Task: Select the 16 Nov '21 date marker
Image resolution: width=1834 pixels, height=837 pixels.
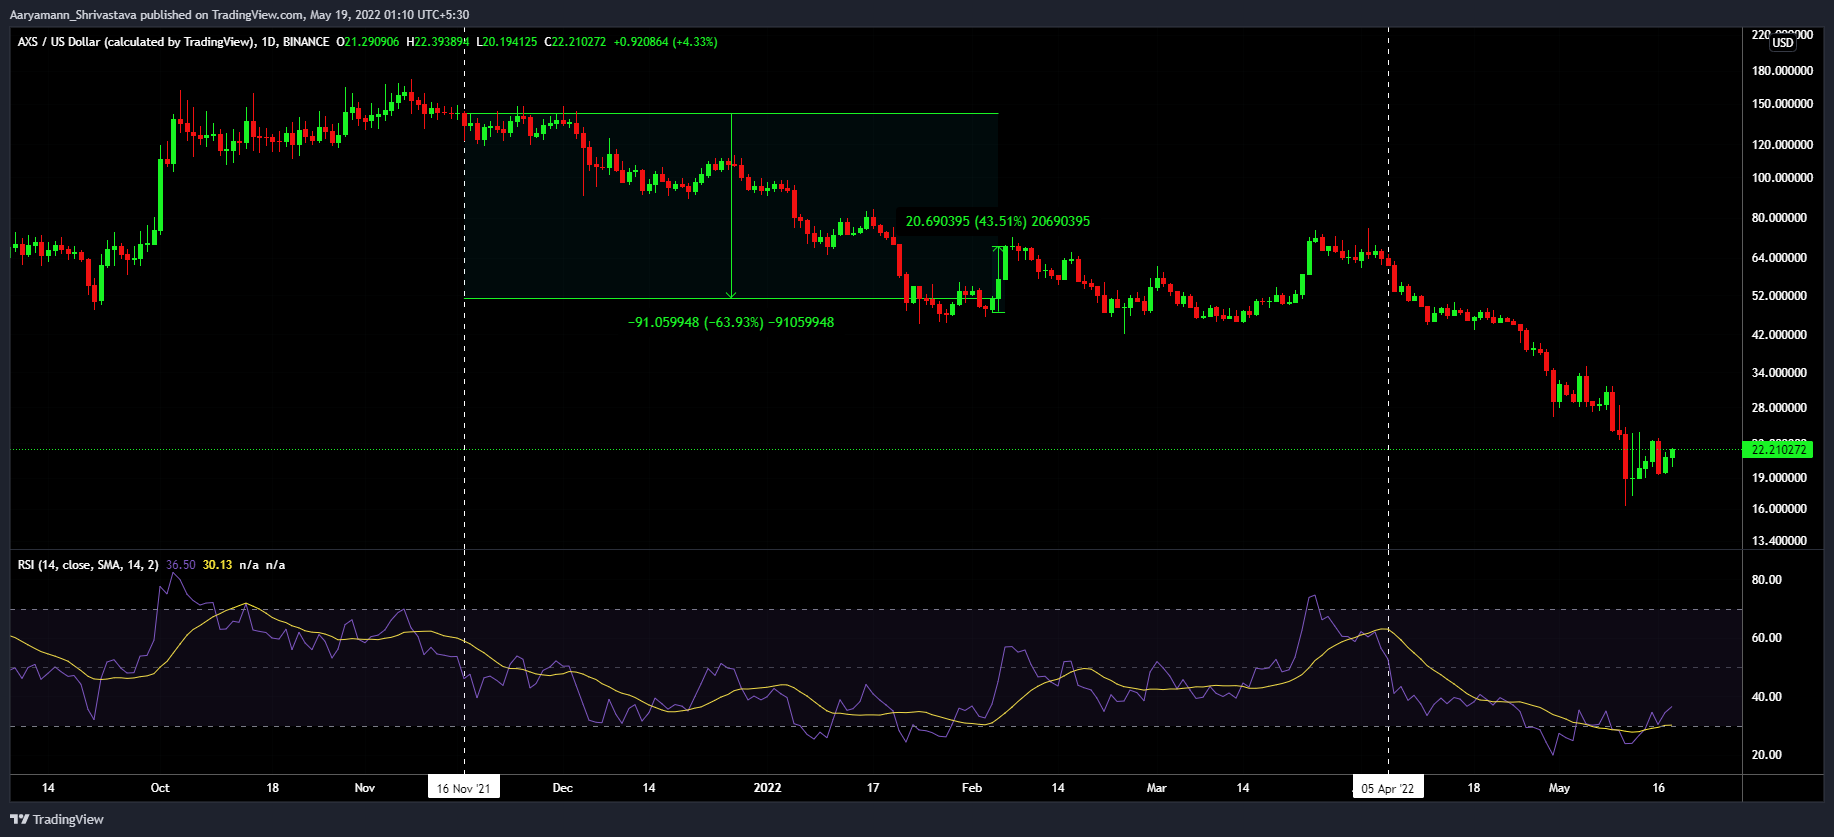Action: point(463,788)
